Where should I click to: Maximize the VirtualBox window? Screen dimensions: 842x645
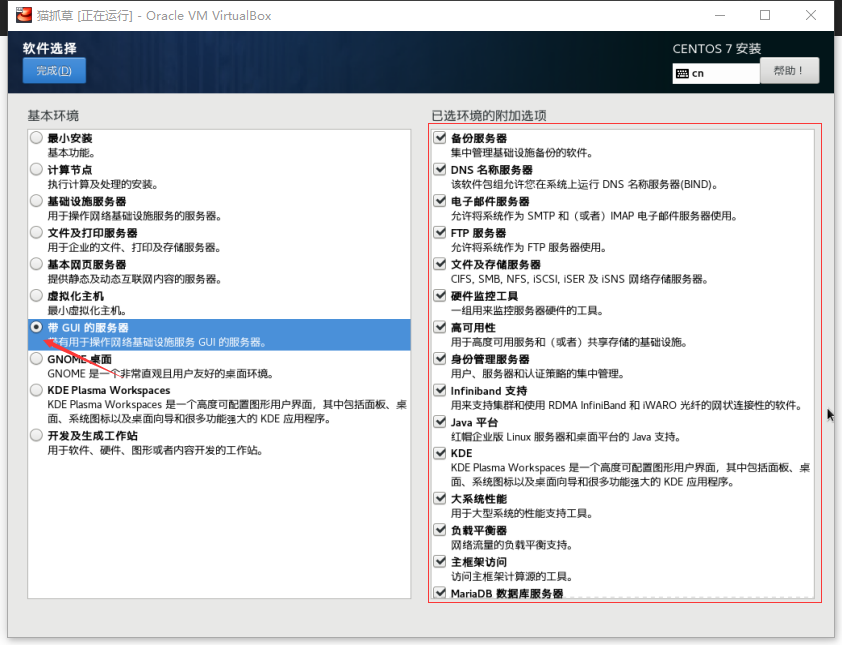(765, 16)
